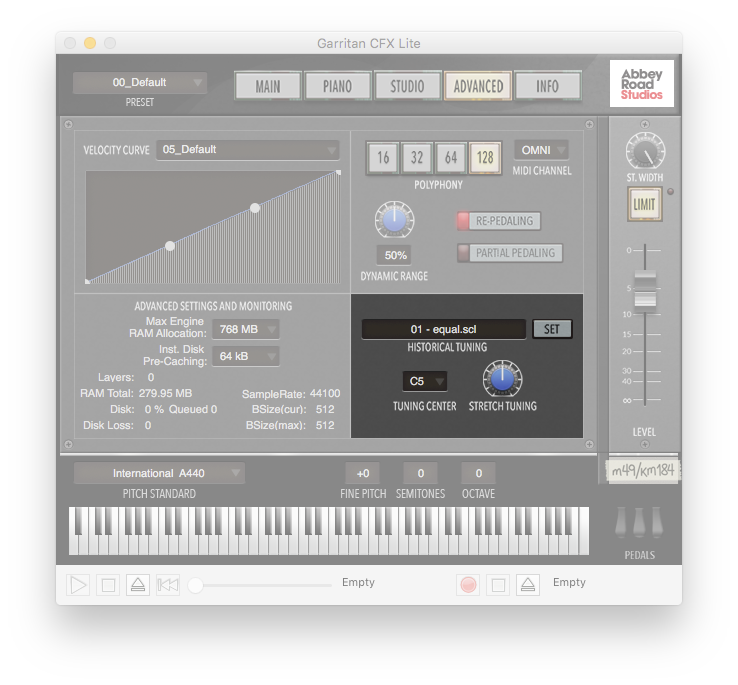This screenshot has width=738, height=685.
Task: Click the play button in the player
Action: coord(78,585)
